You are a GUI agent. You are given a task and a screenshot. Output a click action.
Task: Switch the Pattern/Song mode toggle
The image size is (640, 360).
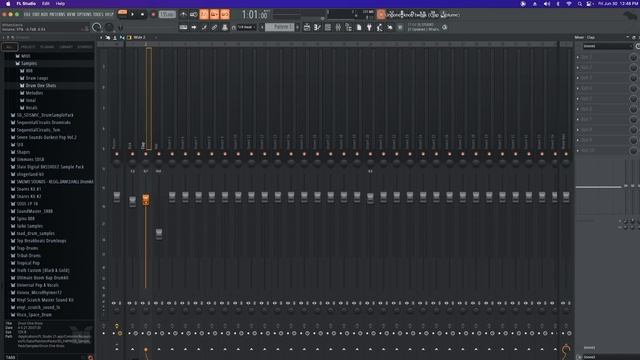click(122, 14)
